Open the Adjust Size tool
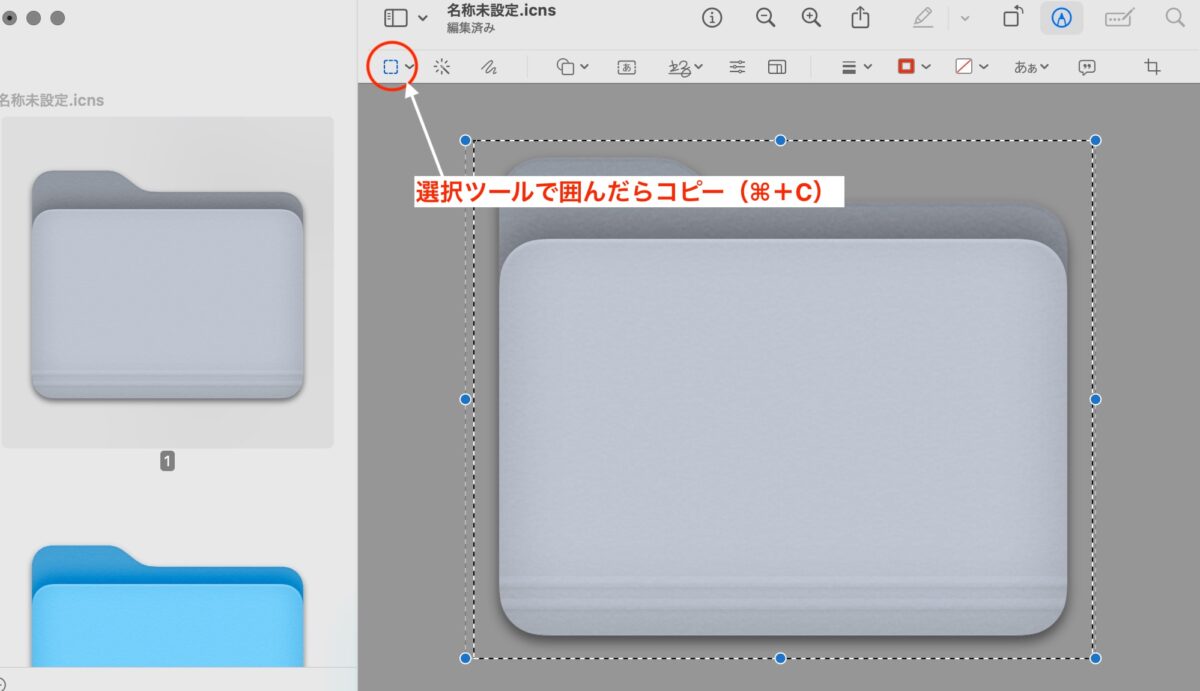 777,67
